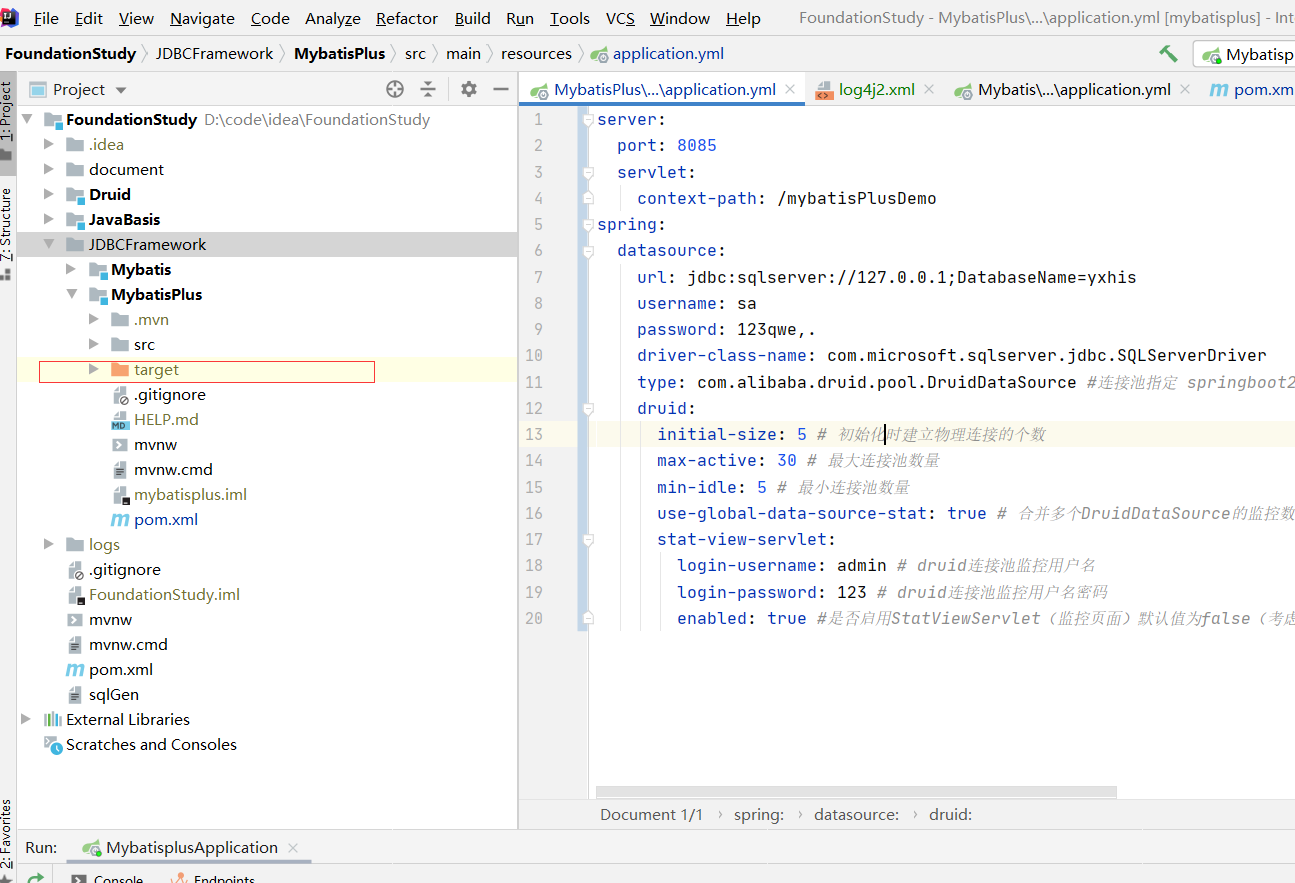Hide the Project panel with minus icon

[499, 89]
